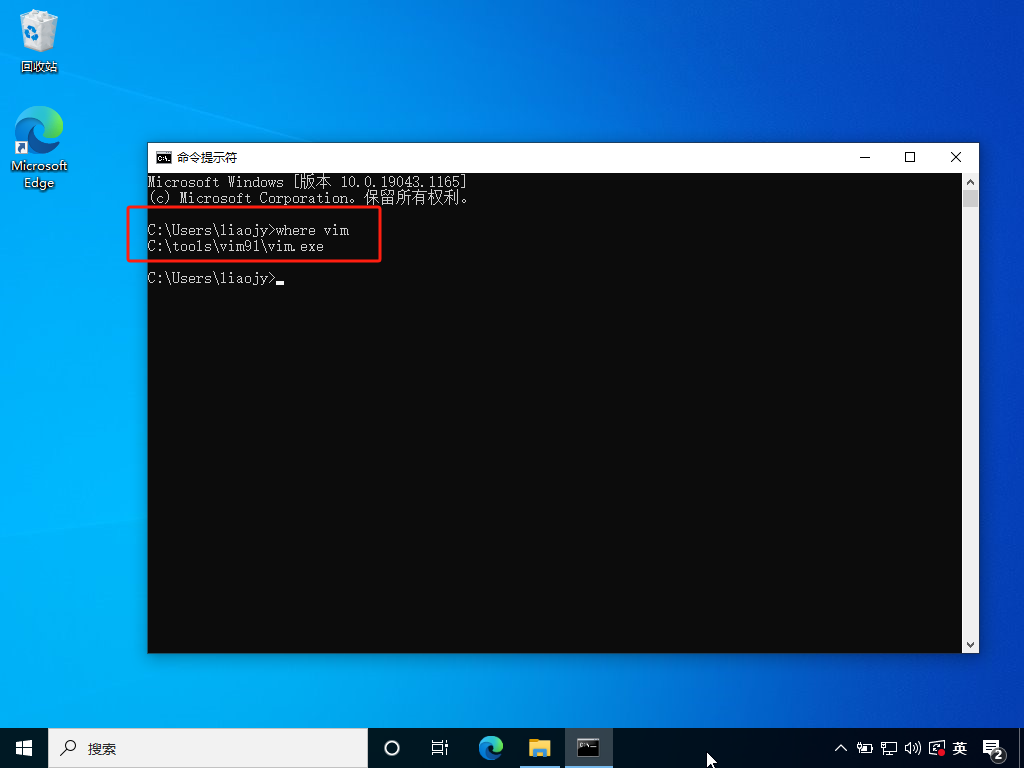Viewport: 1024px width, 768px height.
Task: Click the output path C:\tools\vim91\vim.exe
Action: pos(236,246)
